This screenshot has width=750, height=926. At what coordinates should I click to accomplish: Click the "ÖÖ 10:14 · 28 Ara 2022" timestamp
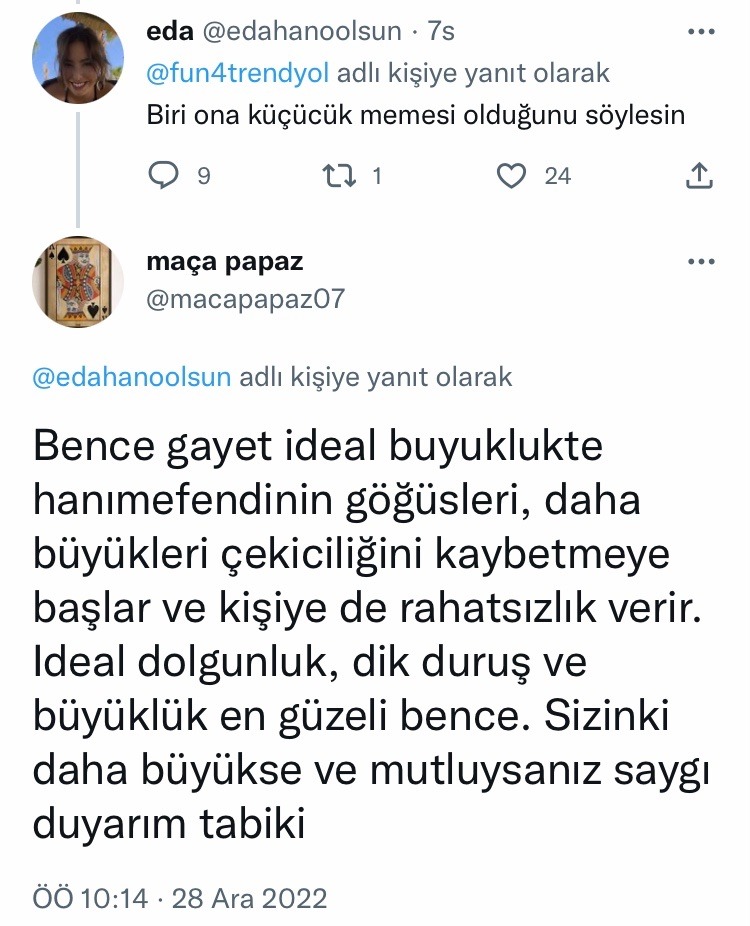coord(180,897)
